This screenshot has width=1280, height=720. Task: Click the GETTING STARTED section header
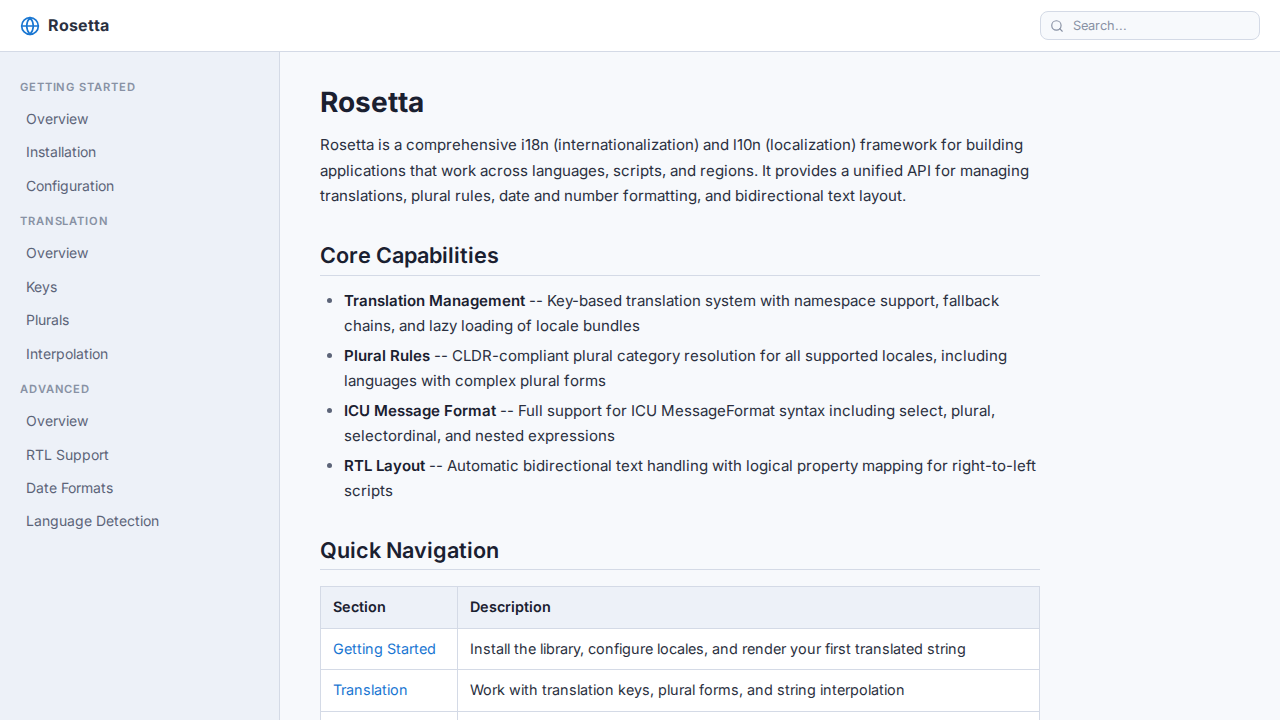click(x=78, y=87)
